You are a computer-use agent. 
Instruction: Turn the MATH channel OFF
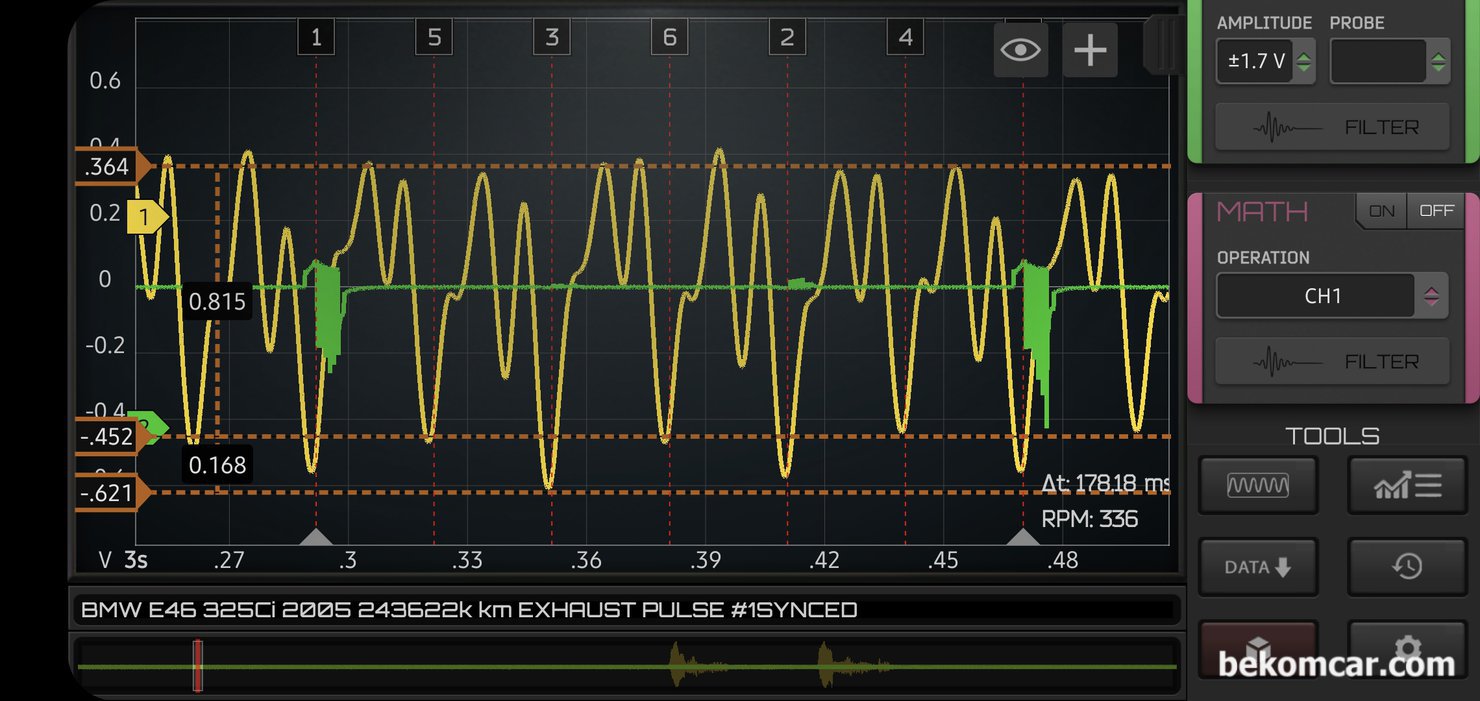coord(1436,211)
